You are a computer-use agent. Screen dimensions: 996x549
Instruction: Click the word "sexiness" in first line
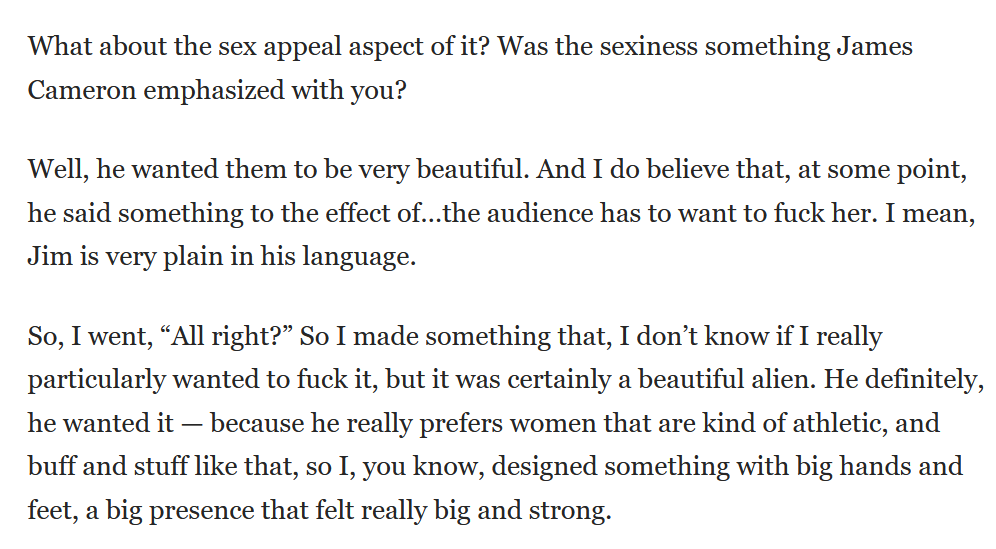coord(649,46)
